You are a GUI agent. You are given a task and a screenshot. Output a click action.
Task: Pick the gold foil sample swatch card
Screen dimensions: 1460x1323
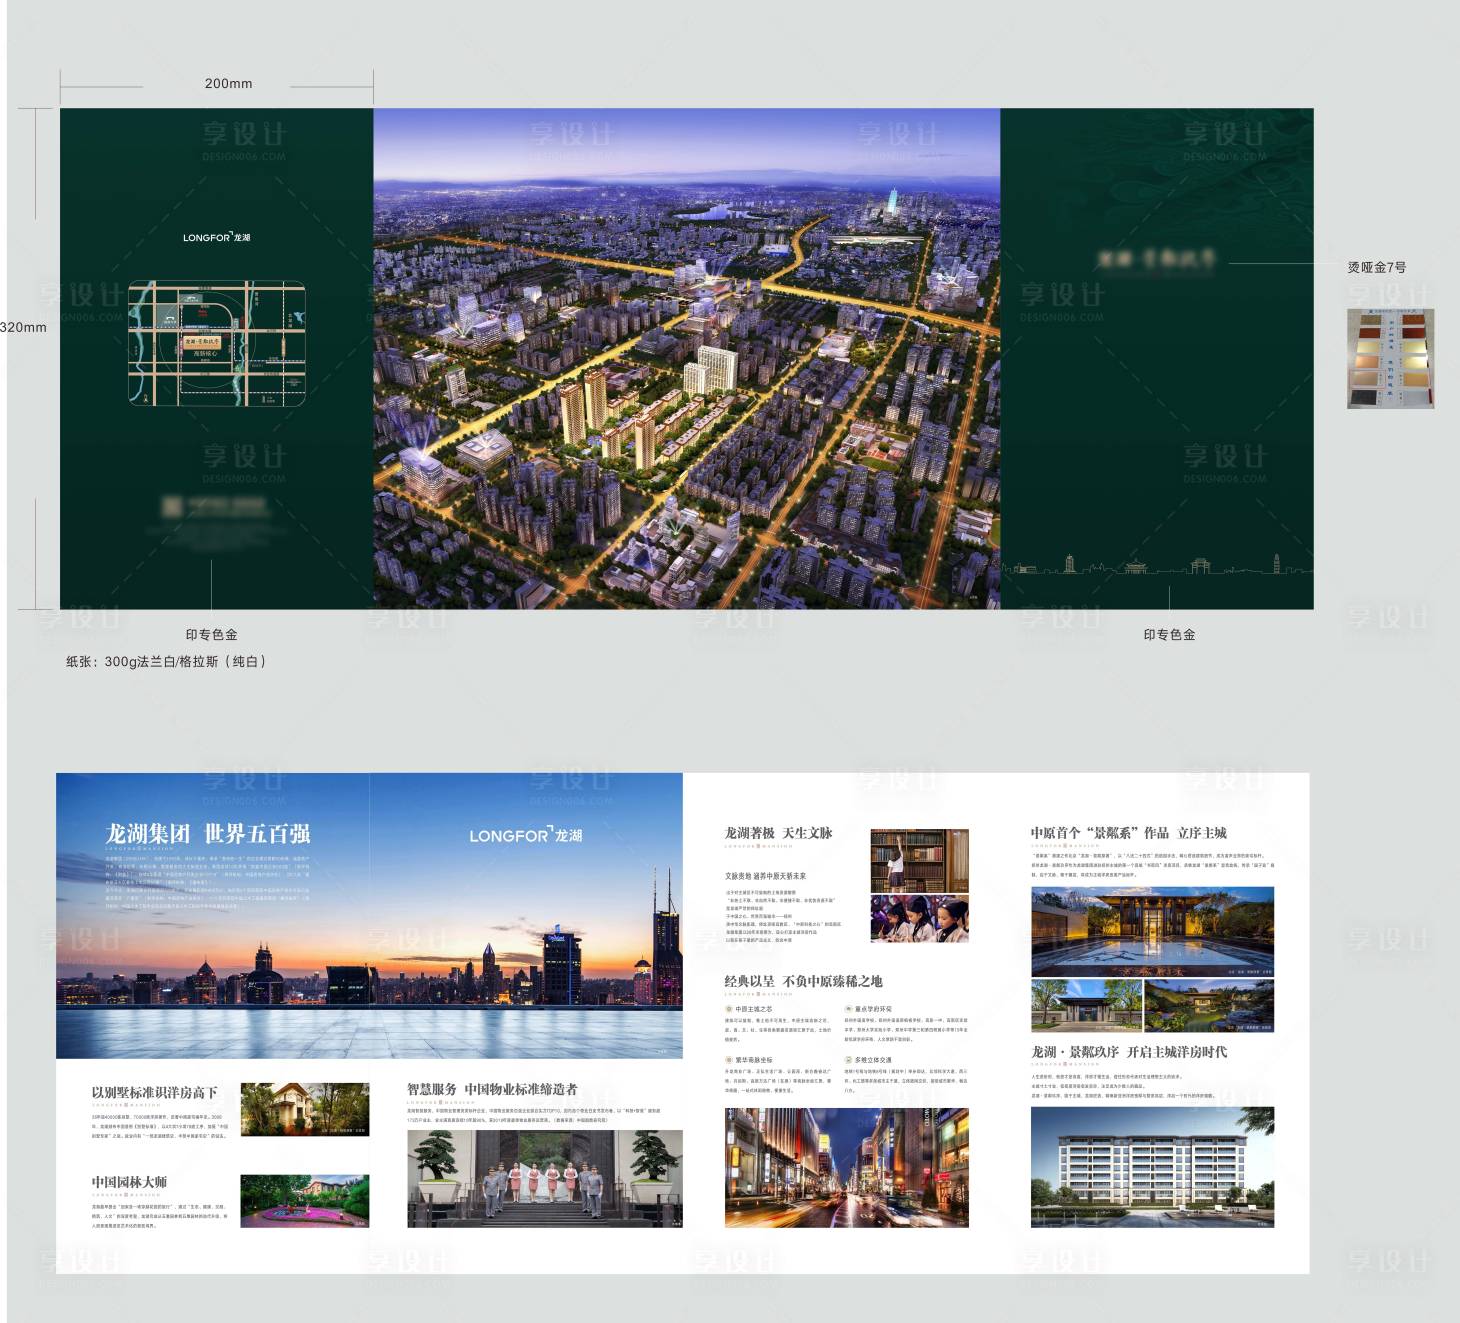pos(1390,358)
